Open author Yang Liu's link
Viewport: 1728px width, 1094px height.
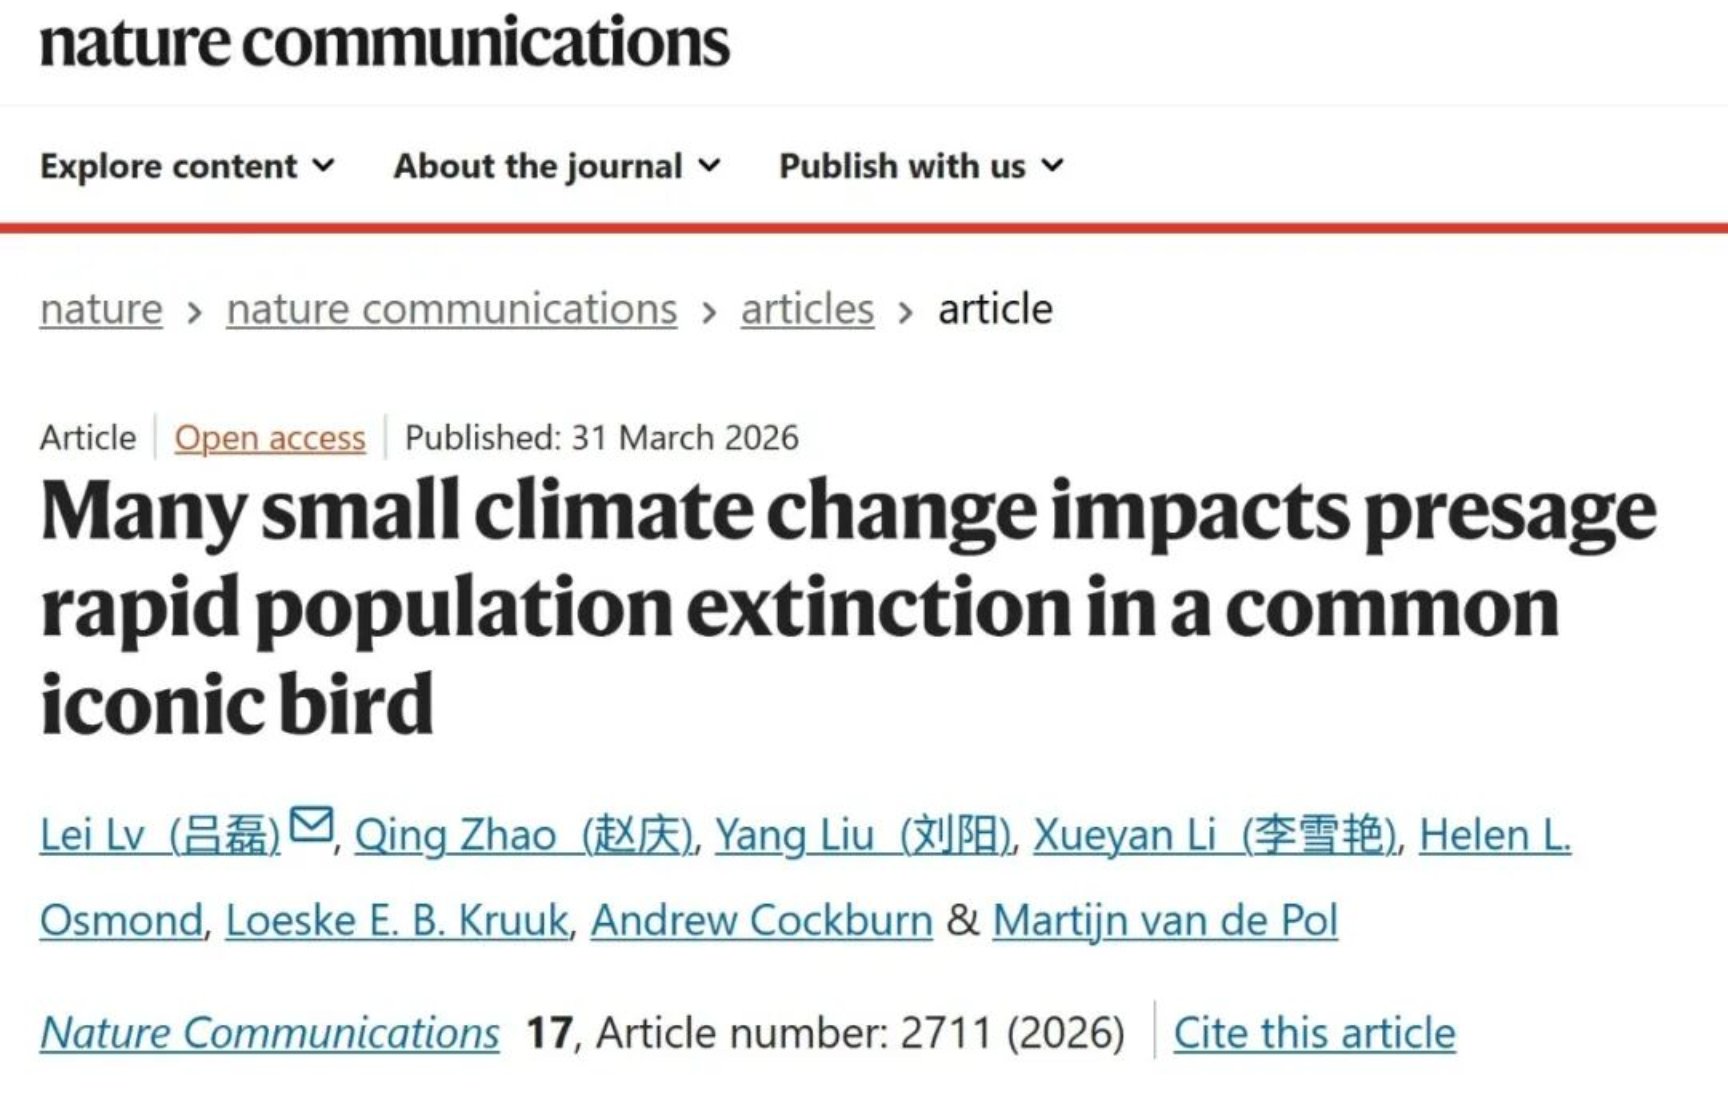tap(863, 836)
